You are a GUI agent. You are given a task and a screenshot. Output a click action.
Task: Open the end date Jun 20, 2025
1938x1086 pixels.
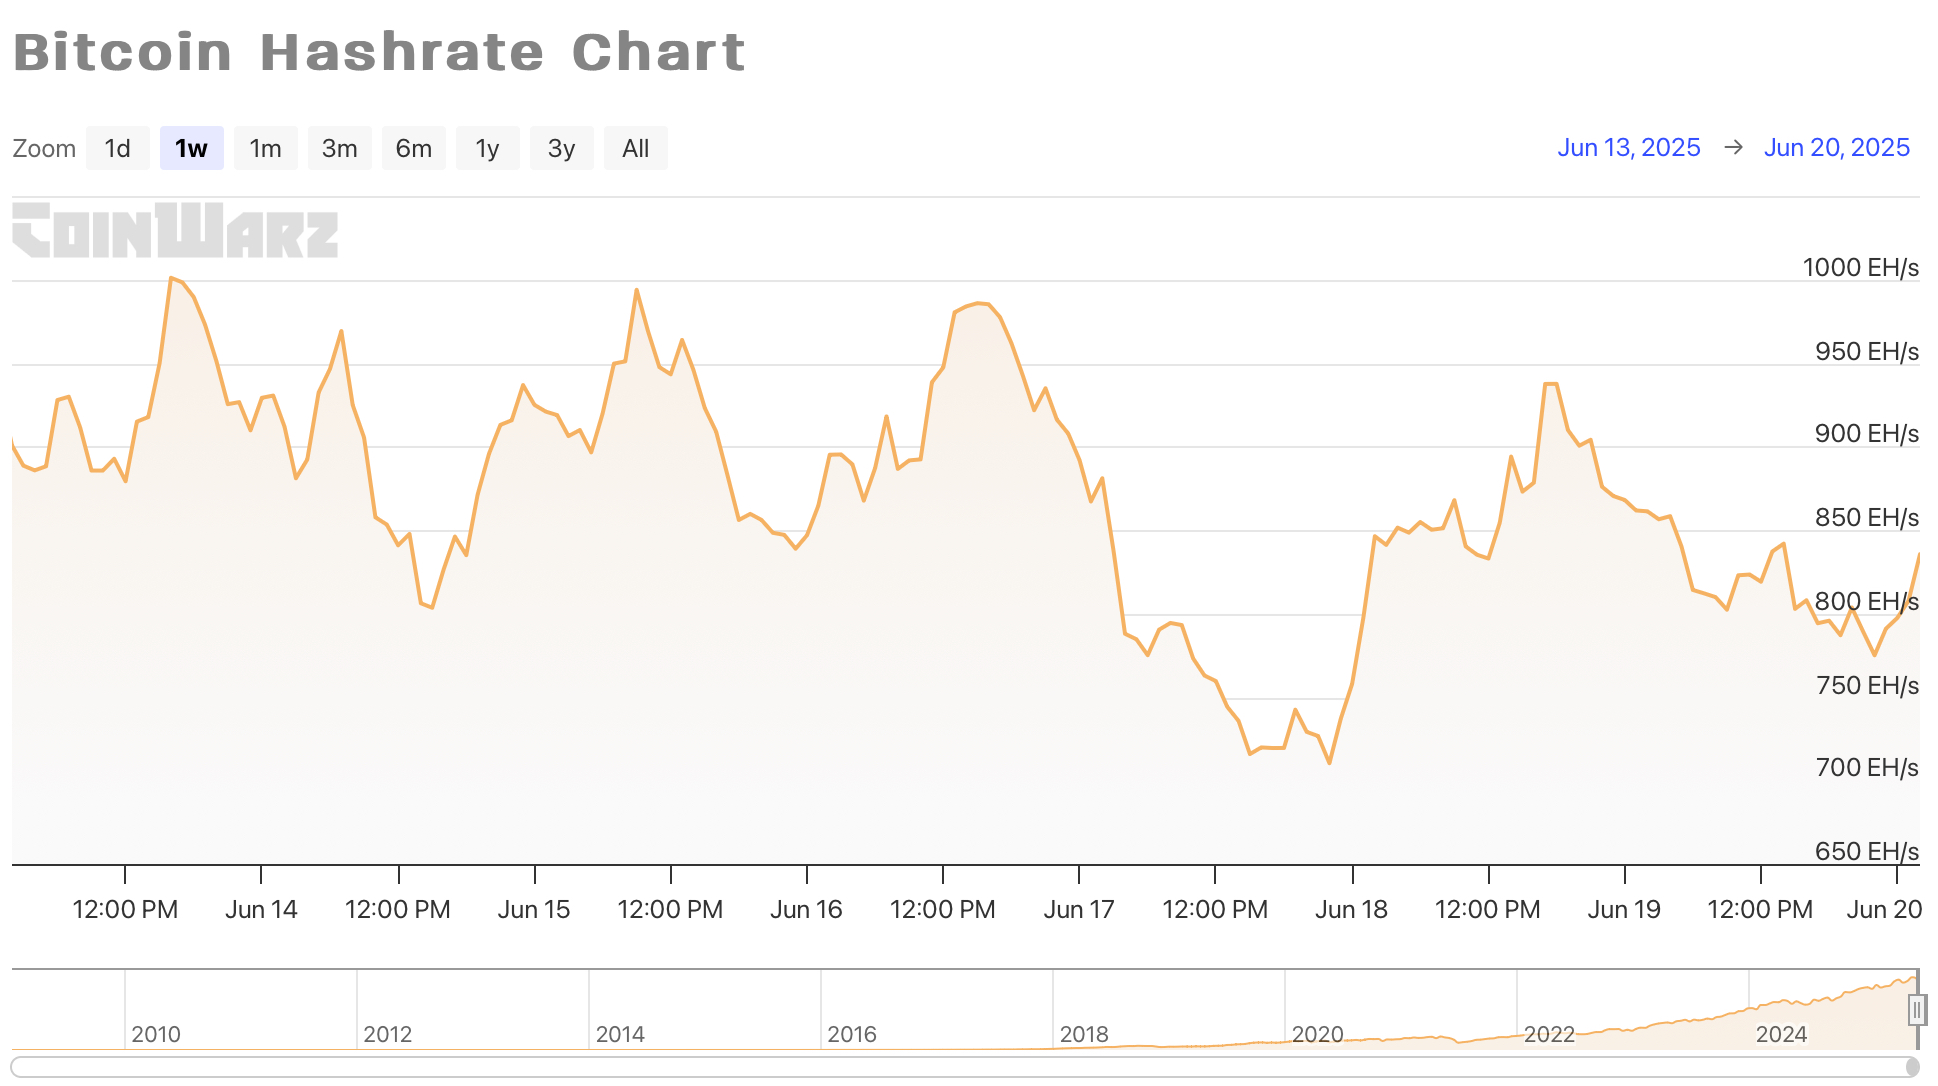tap(1836, 147)
